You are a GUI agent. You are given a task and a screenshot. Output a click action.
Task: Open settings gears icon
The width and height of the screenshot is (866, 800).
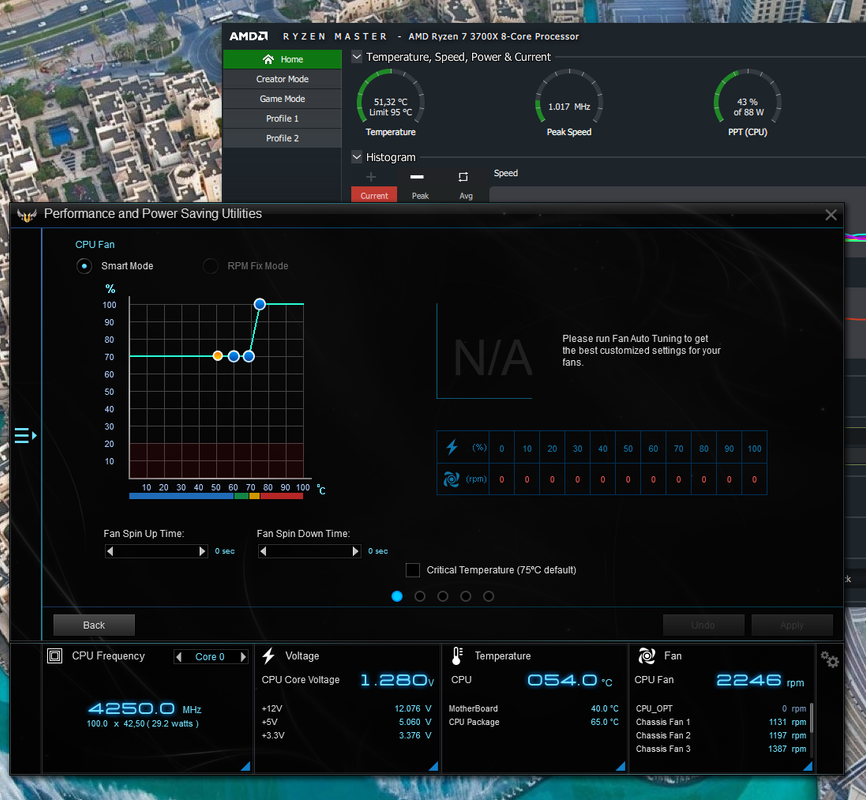(x=829, y=659)
